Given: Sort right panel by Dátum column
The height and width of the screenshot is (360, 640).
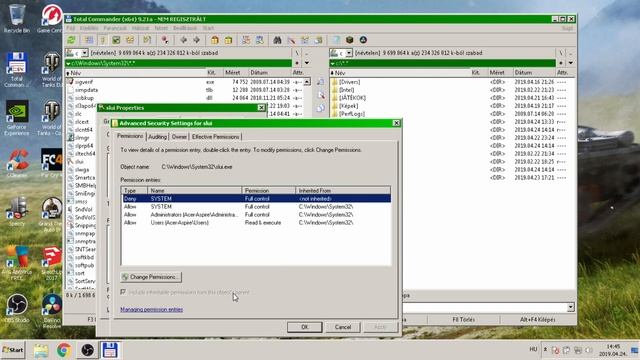Looking at the screenshot, I should 533,73.
